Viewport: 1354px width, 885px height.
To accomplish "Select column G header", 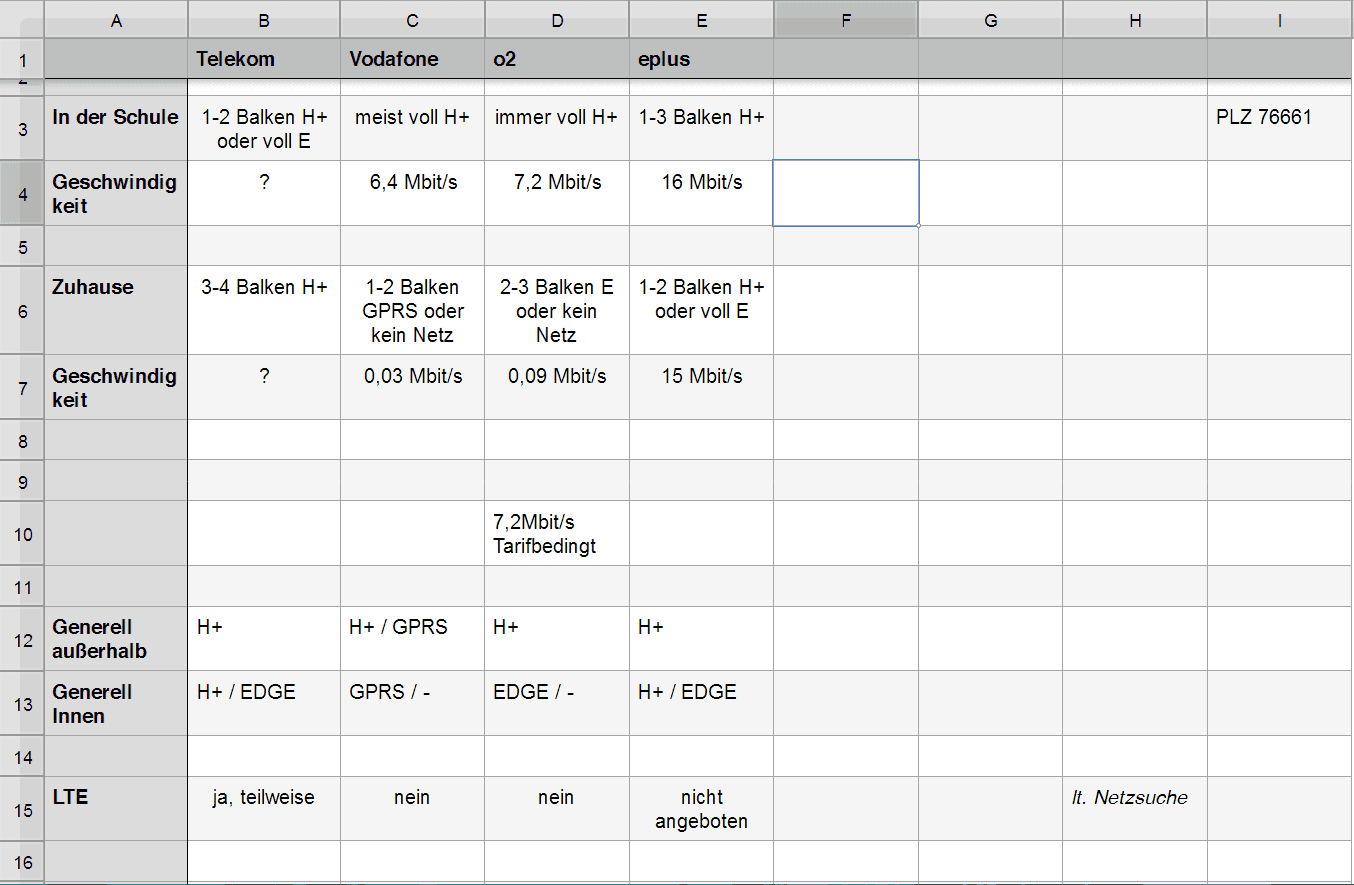I will pyautogui.click(x=990, y=20).
